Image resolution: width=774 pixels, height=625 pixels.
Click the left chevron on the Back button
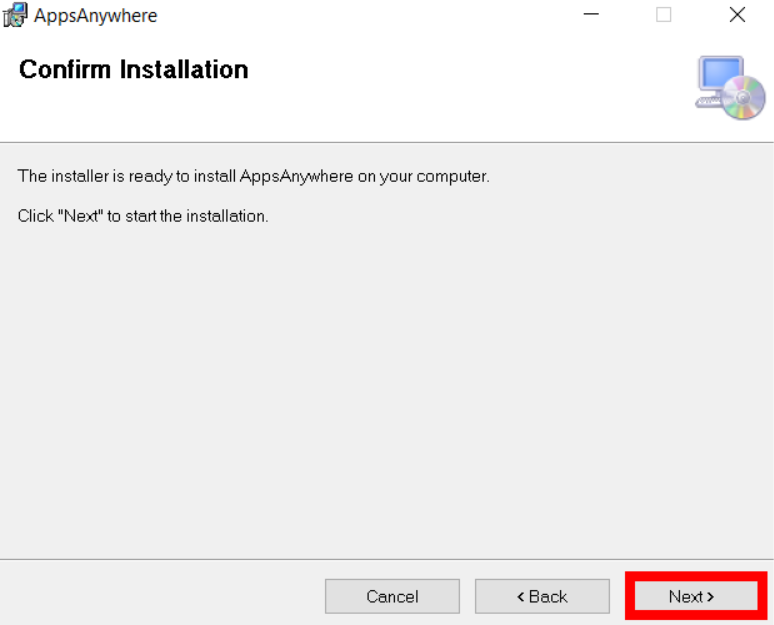pos(520,597)
